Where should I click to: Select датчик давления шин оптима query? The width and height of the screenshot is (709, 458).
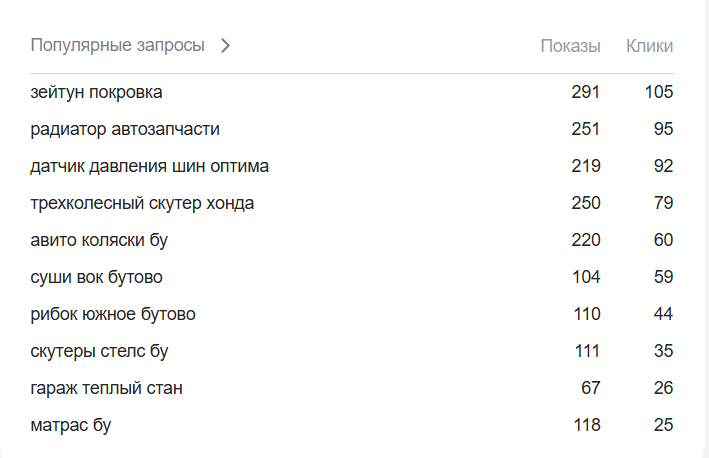(149, 166)
